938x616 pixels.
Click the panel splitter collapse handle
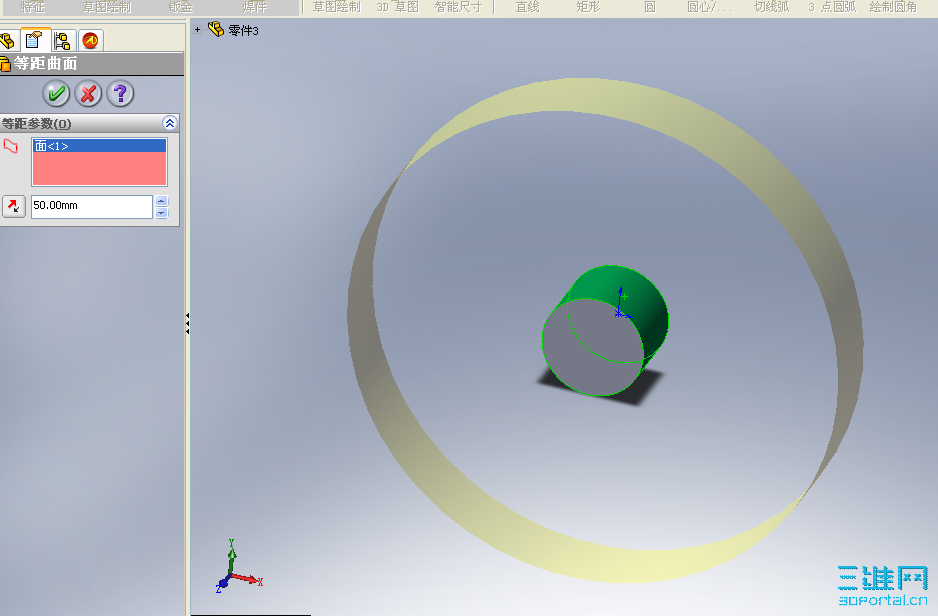pos(187,324)
